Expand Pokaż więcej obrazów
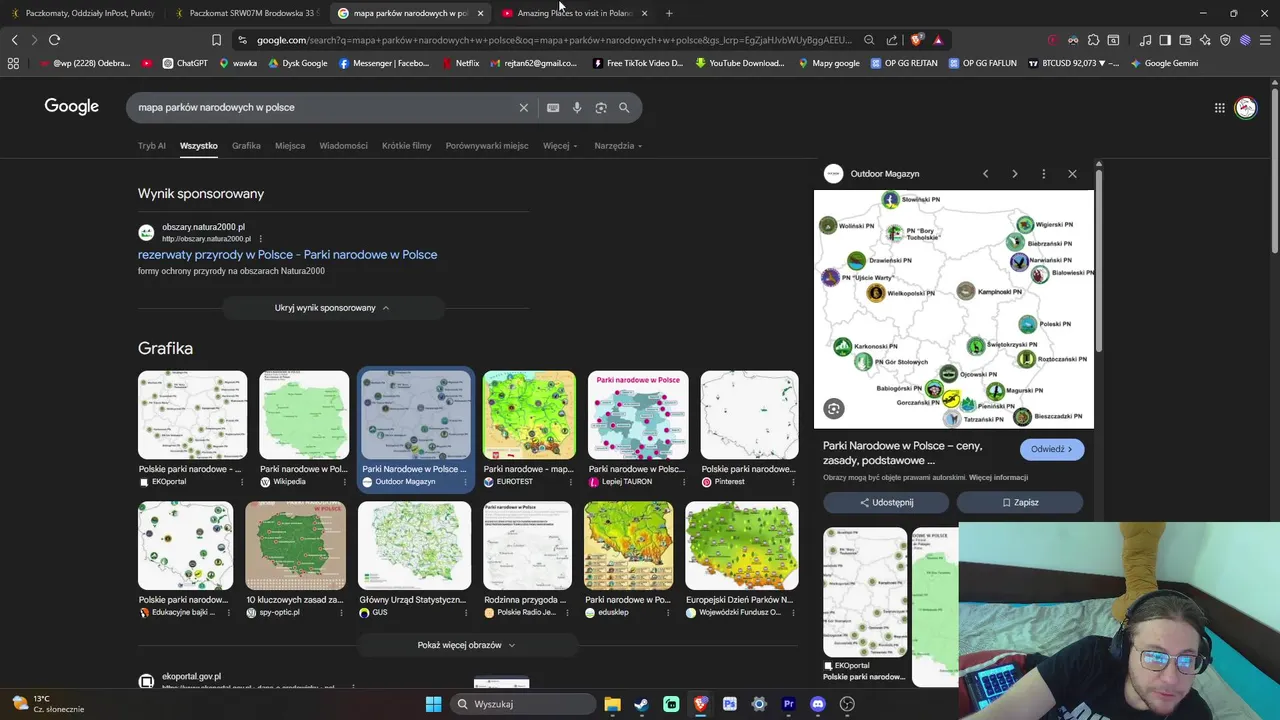The width and height of the screenshot is (1280, 720). (x=466, y=645)
